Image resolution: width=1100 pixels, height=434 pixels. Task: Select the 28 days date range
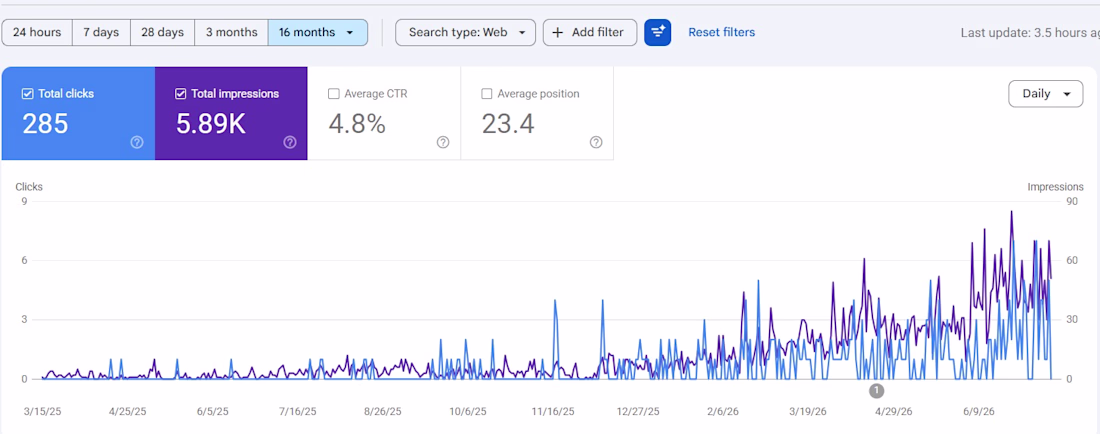click(162, 32)
